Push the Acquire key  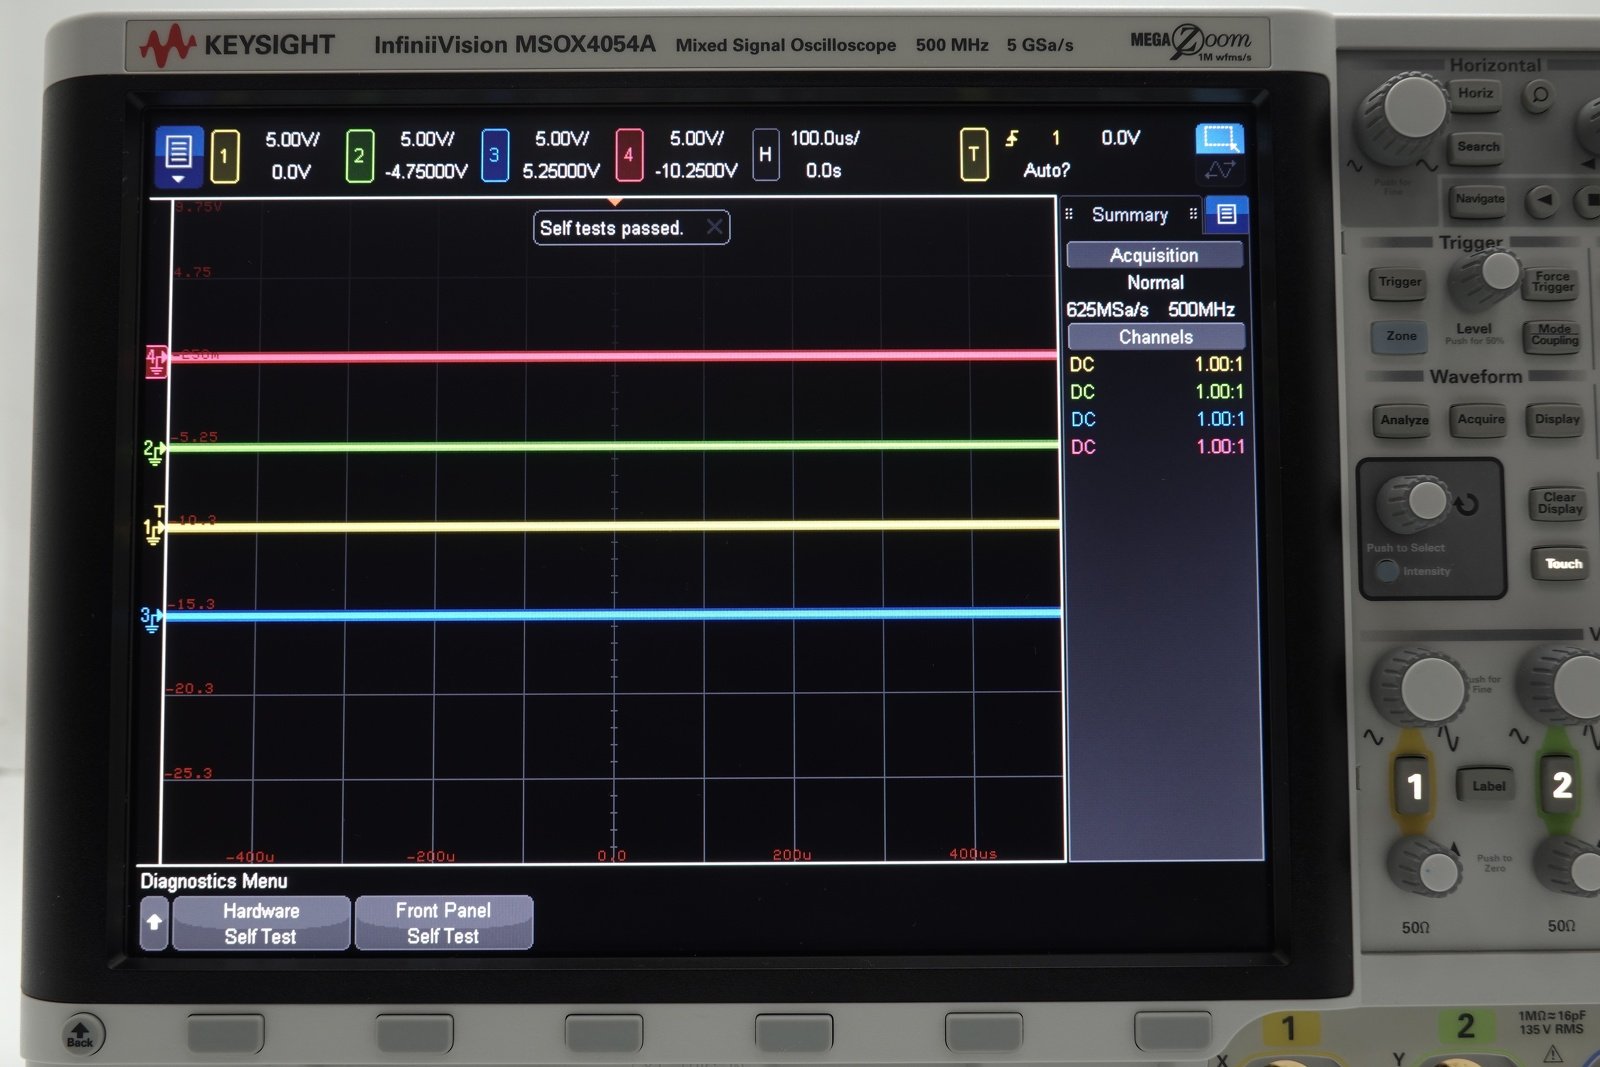[x=1481, y=420]
